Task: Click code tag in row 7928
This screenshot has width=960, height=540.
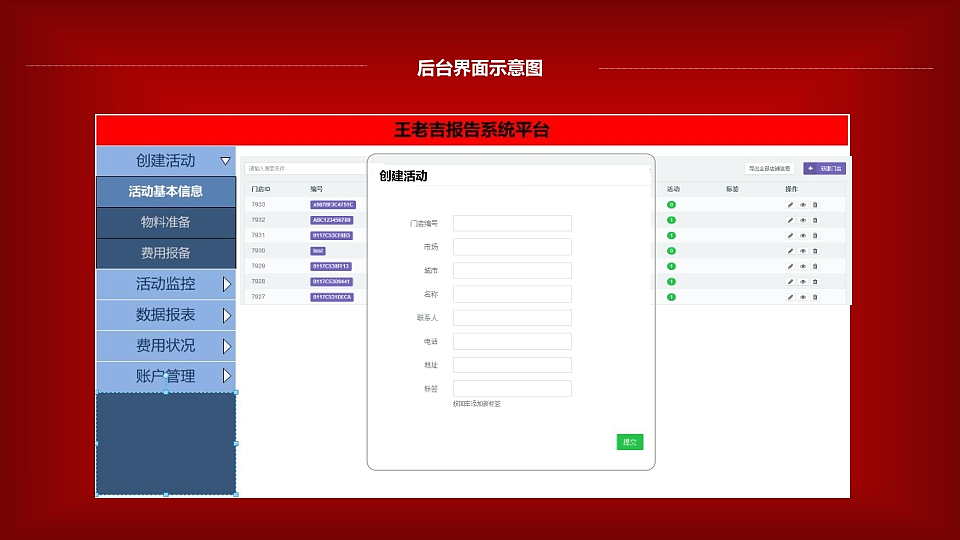Action: (x=331, y=282)
